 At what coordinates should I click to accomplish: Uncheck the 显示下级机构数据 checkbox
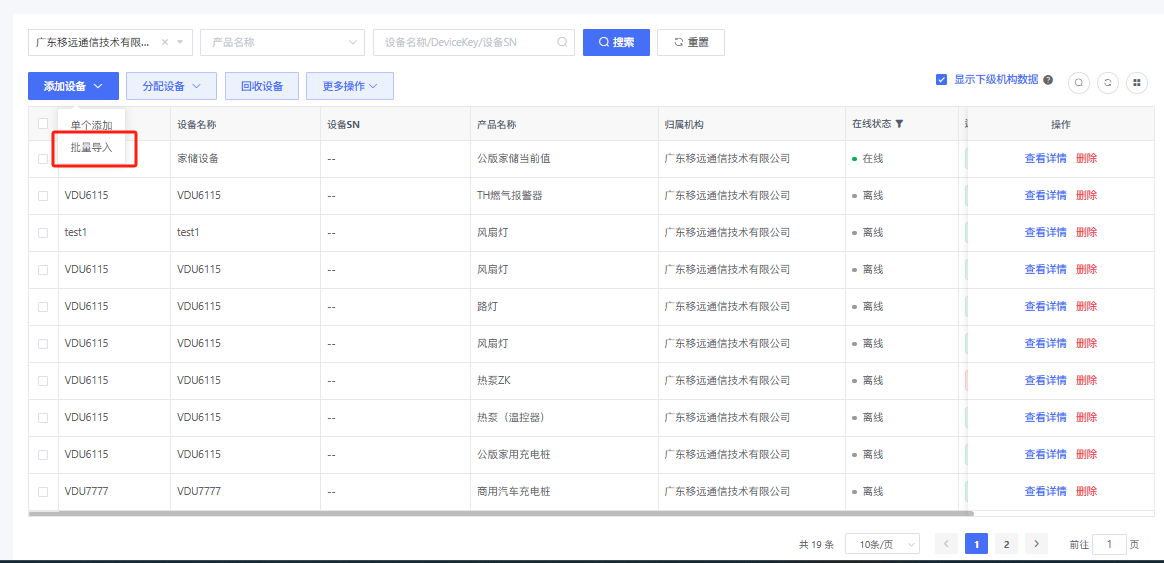[941, 80]
